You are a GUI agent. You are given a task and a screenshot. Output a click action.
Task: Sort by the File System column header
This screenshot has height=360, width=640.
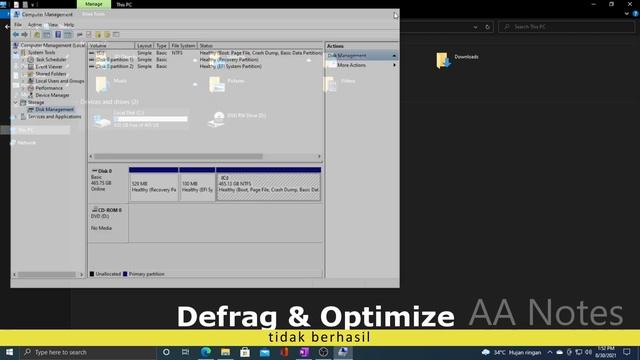click(183, 46)
